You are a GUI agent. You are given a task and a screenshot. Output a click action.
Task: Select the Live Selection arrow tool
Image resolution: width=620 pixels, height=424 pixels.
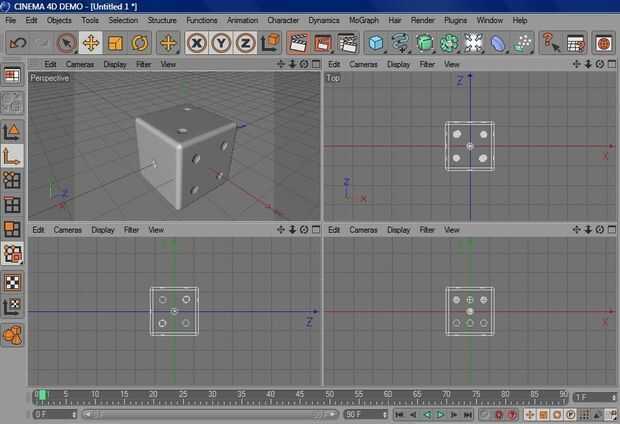(66, 43)
